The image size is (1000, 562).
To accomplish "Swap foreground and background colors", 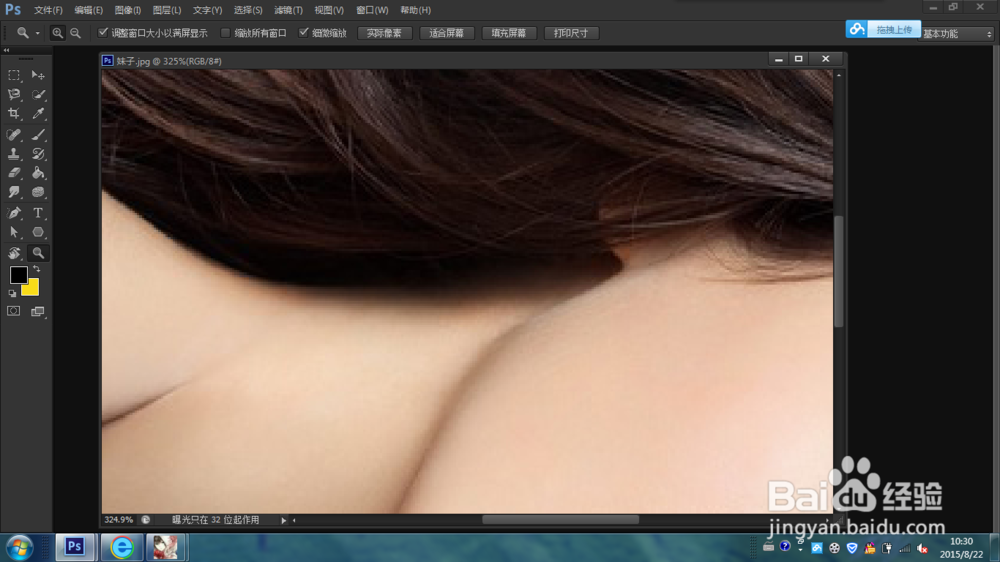I will (x=36, y=269).
